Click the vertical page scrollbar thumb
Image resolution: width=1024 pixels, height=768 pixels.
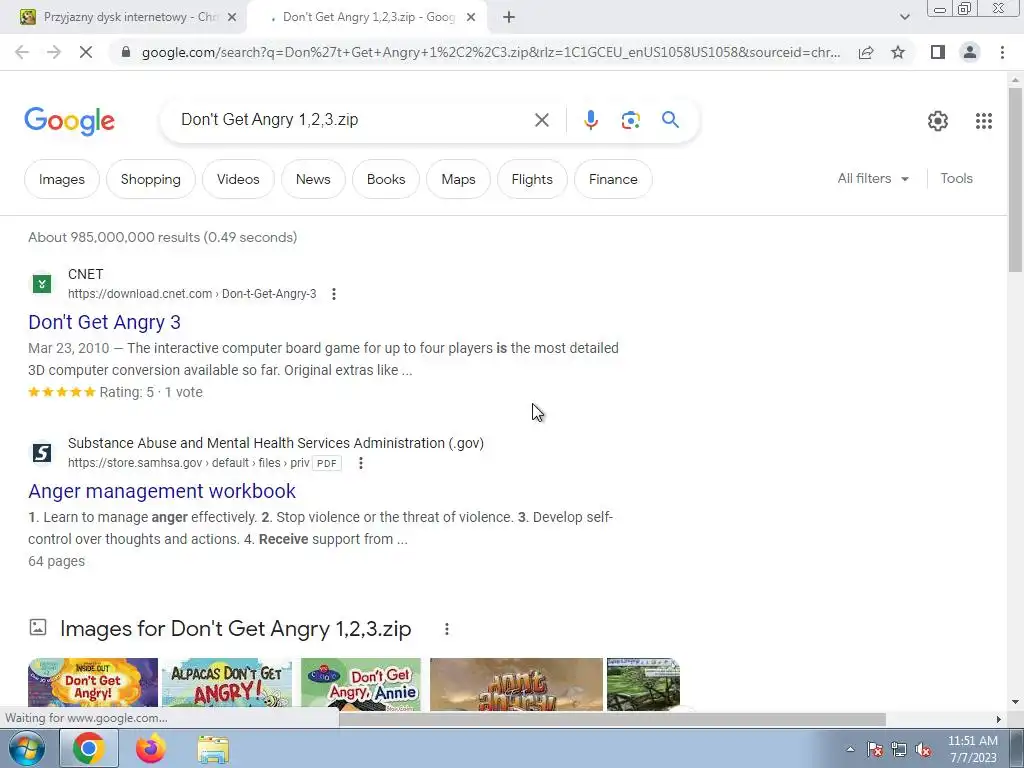(x=1015, y=180)
